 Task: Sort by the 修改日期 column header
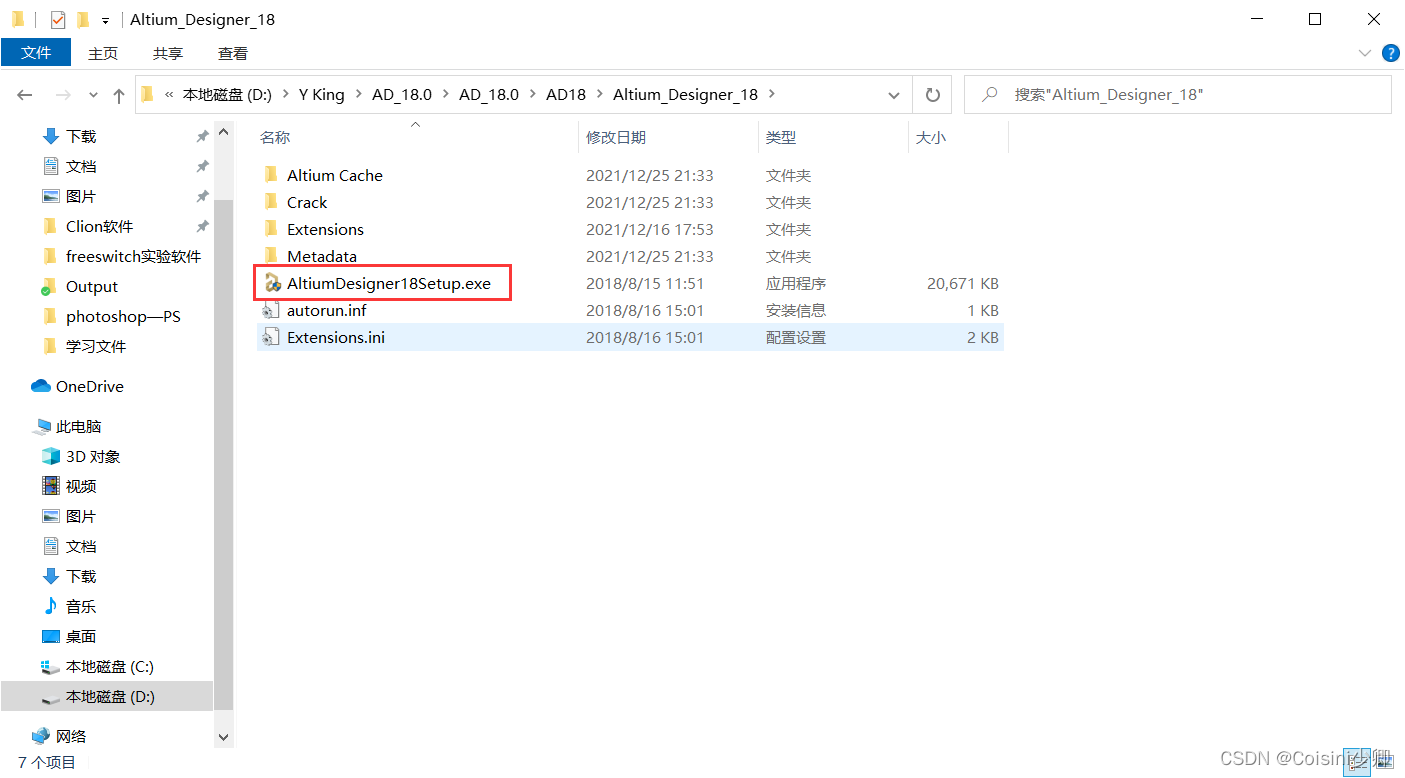(x=668, y=137)
